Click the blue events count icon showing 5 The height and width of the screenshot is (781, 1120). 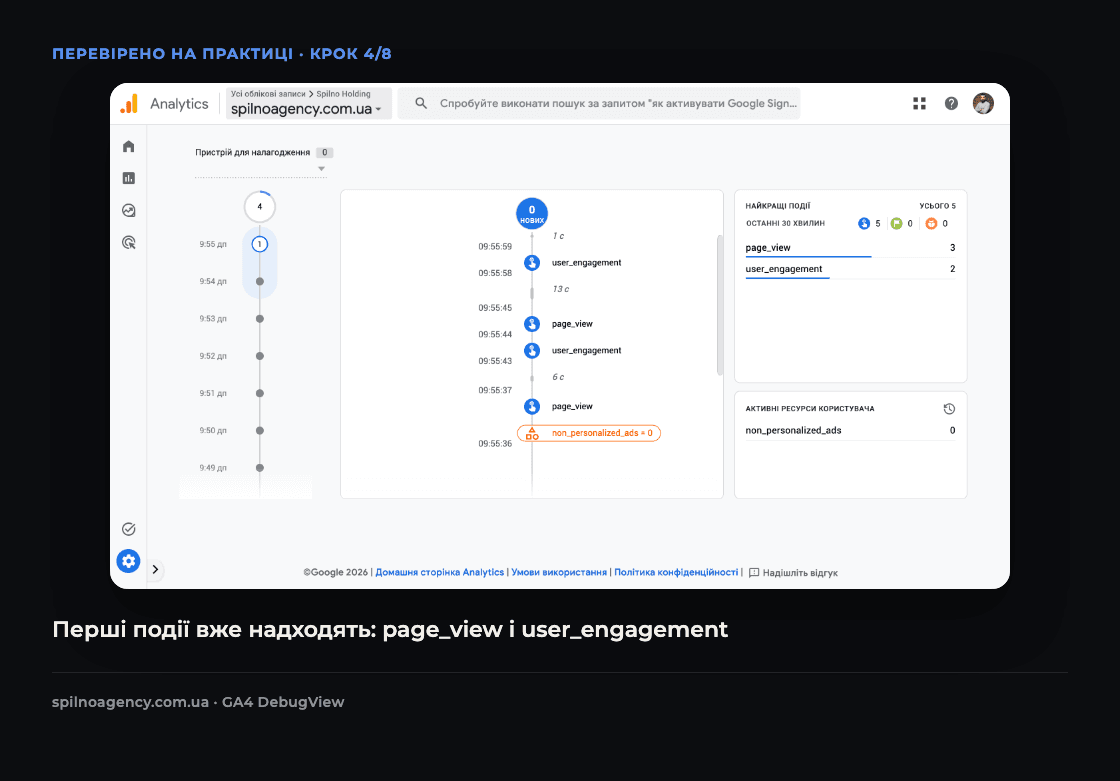864,224
